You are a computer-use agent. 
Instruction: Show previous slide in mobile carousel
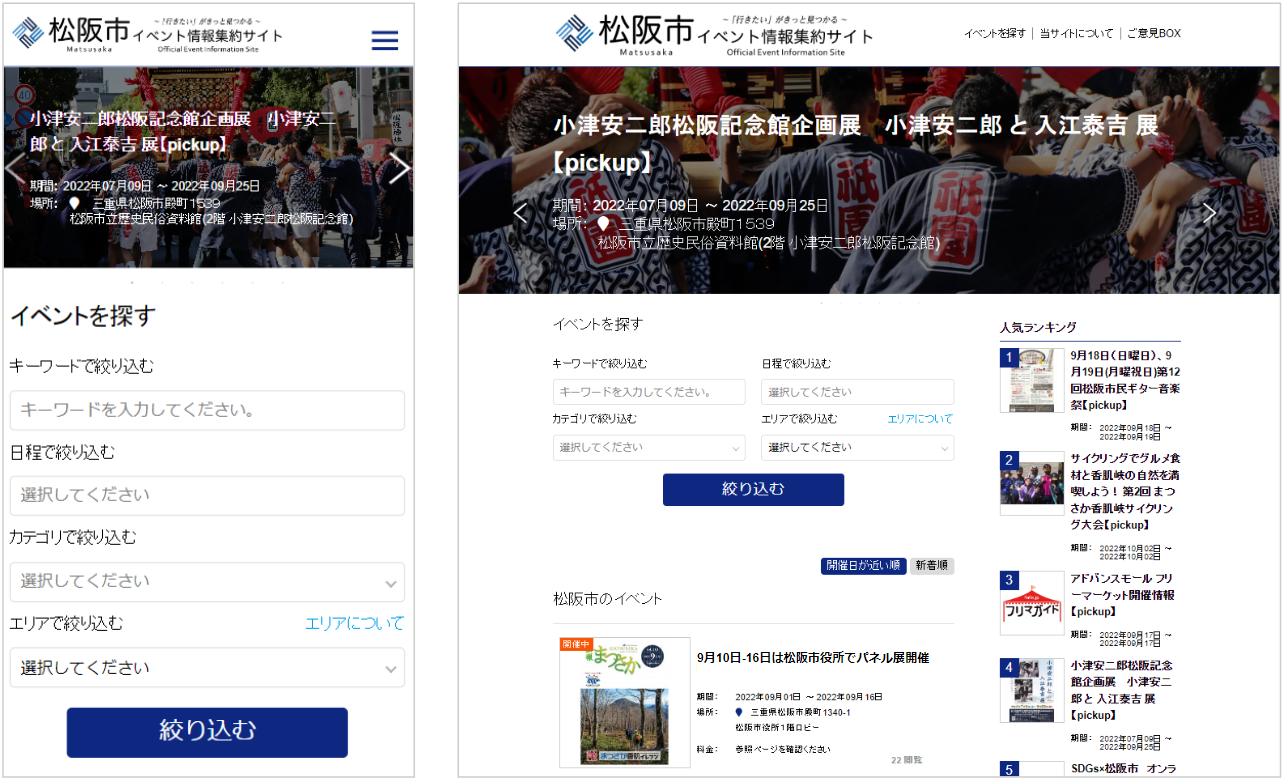pyautogui.click(x=16, y=169)
